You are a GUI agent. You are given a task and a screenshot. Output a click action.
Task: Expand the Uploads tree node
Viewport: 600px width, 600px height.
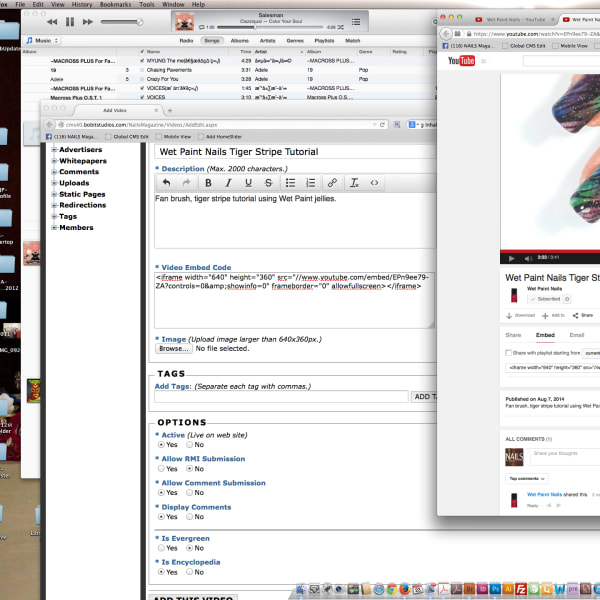[54, 183]
